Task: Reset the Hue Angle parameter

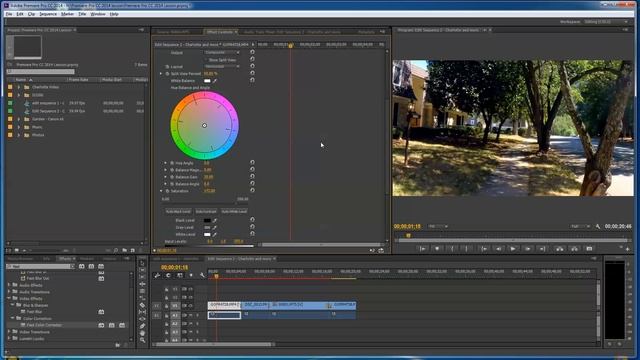Action: tap(252, 162)
